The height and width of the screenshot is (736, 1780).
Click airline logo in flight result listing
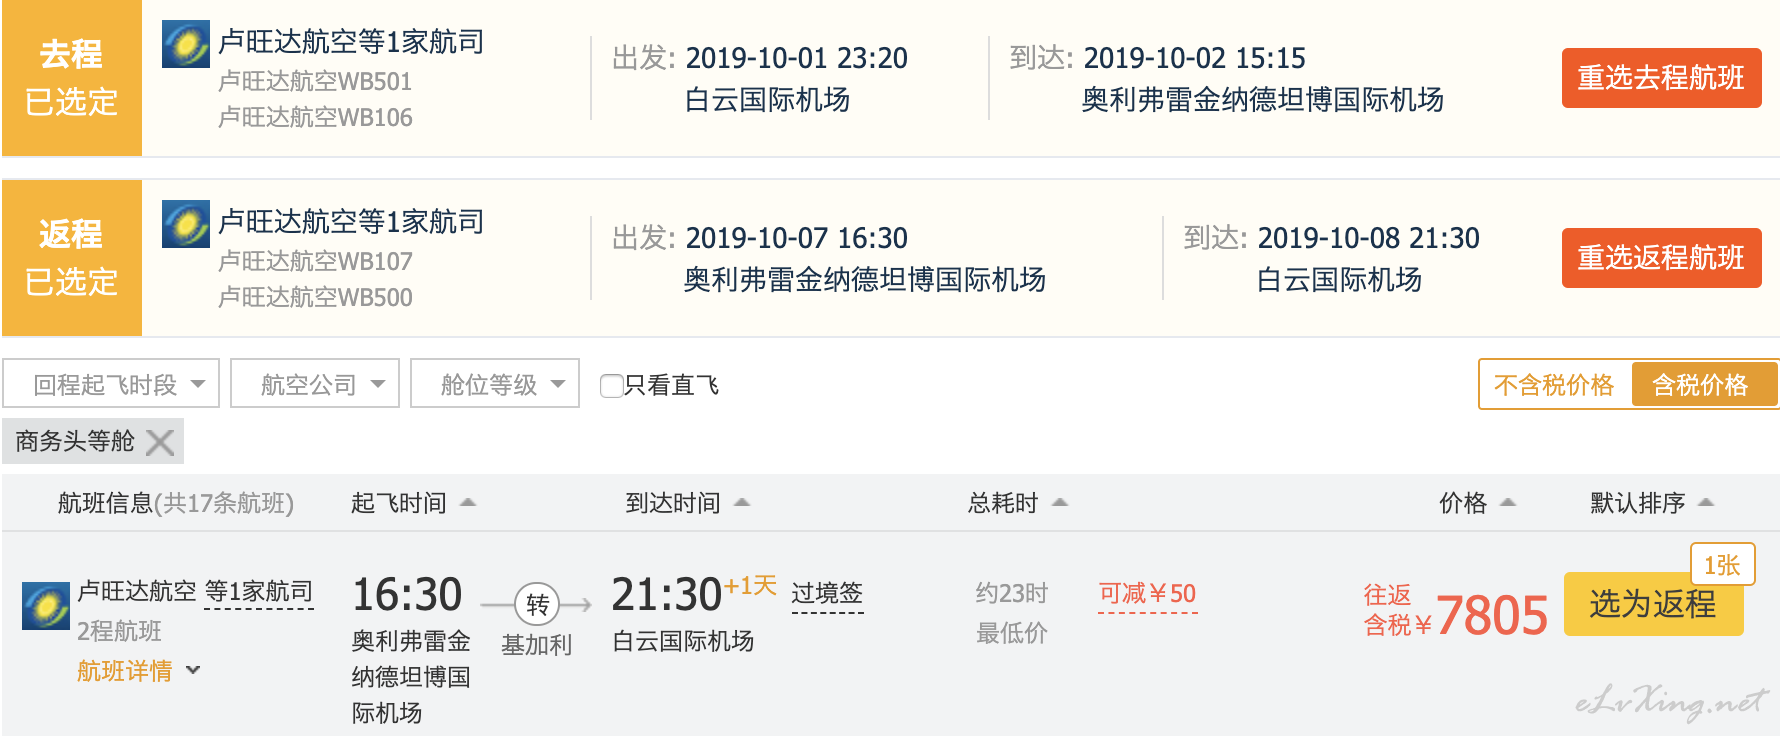click(46, 605)
